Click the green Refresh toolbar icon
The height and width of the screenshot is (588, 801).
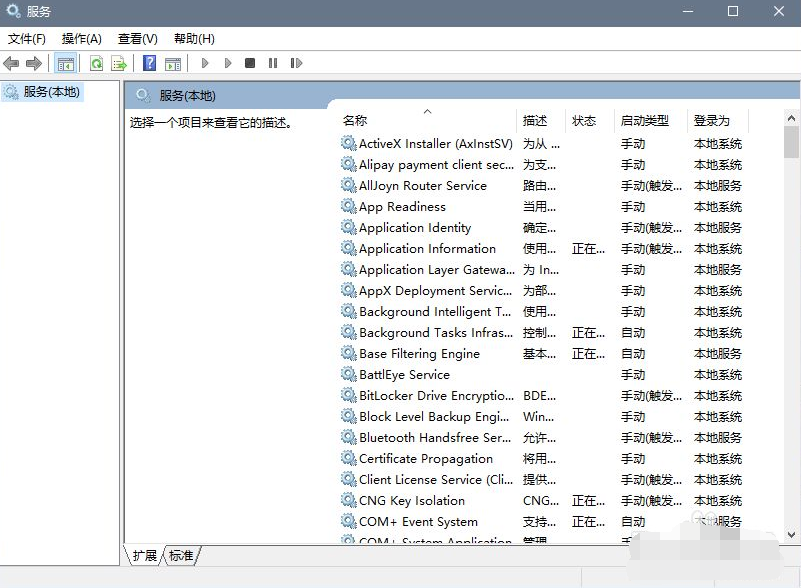pyautogui.click(x=96, y=64)
